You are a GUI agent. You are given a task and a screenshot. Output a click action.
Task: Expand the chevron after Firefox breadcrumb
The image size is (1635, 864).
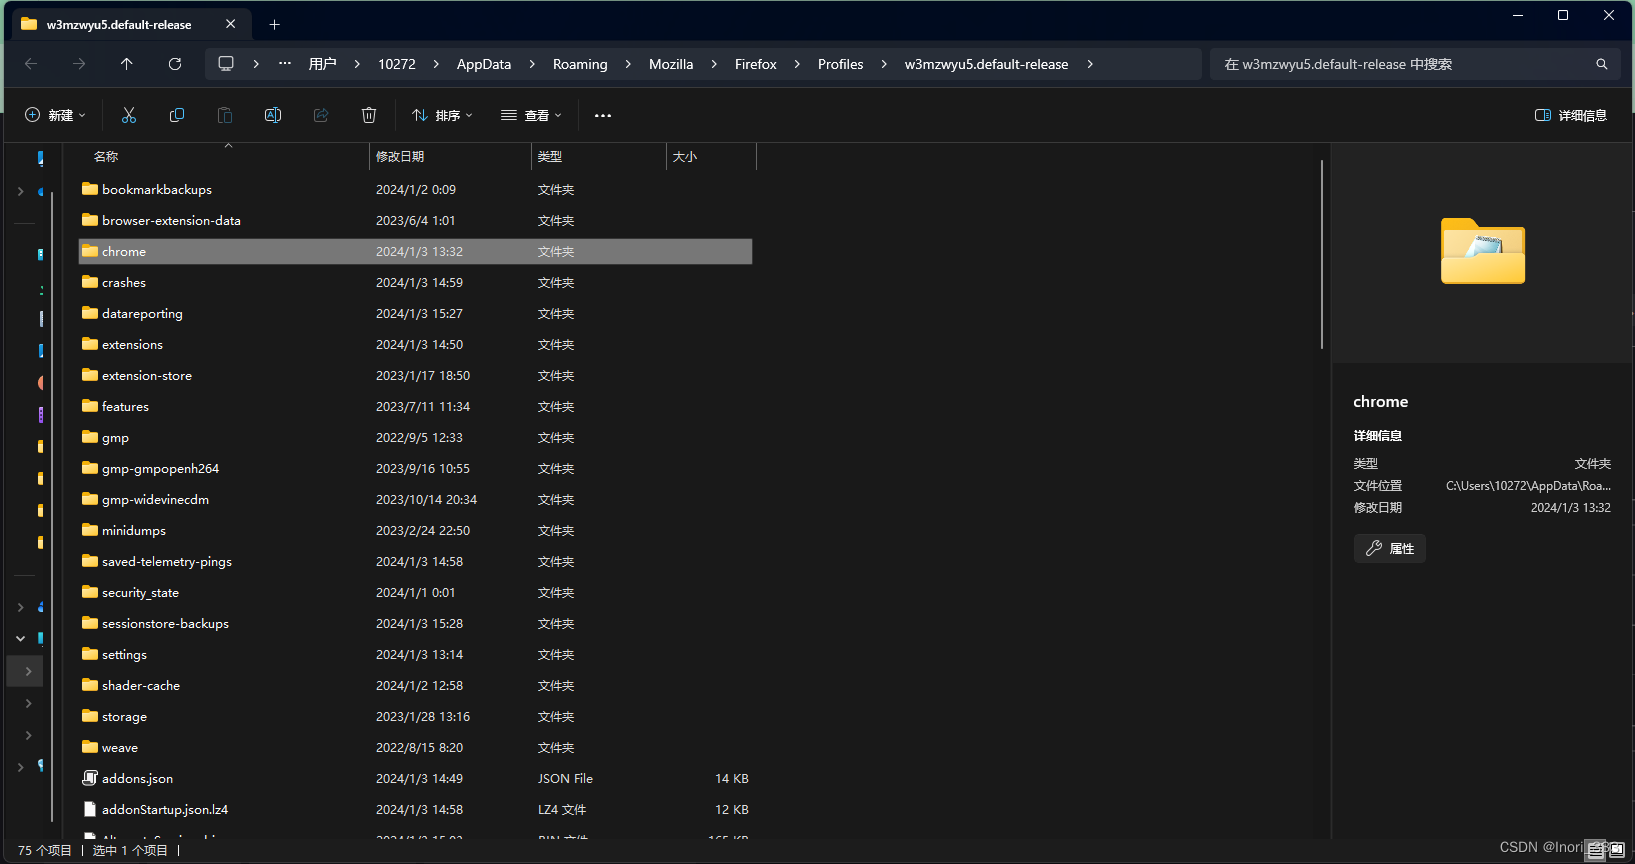click(x=797, y=64)
